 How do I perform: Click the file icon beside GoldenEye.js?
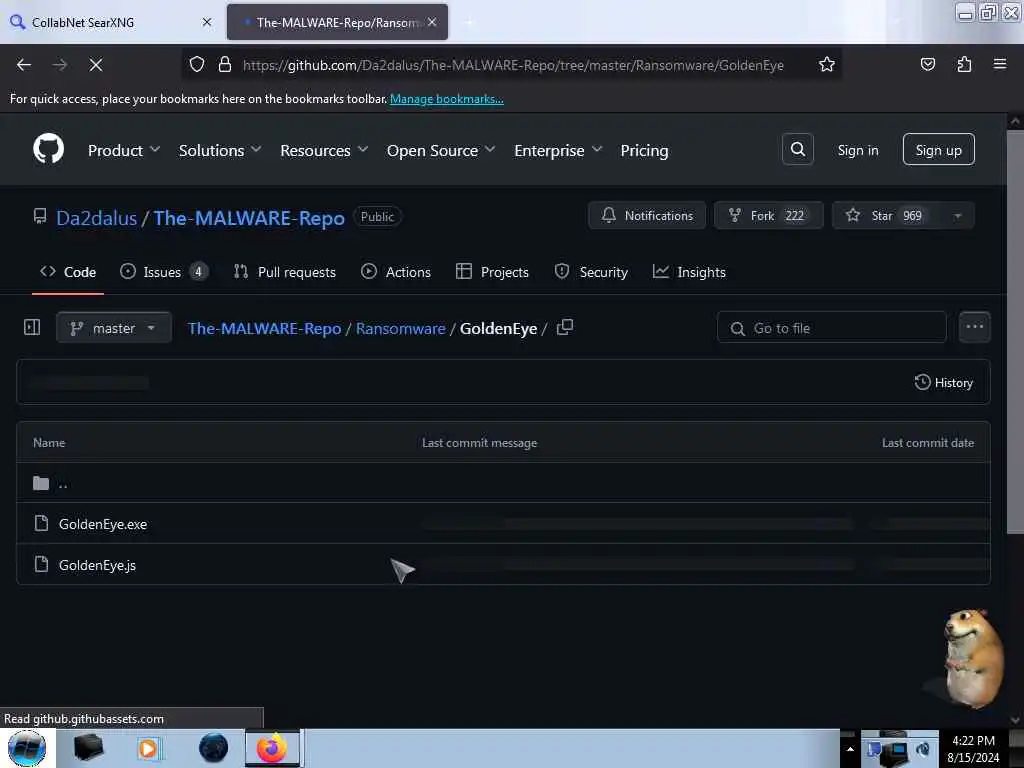(41, 564)
